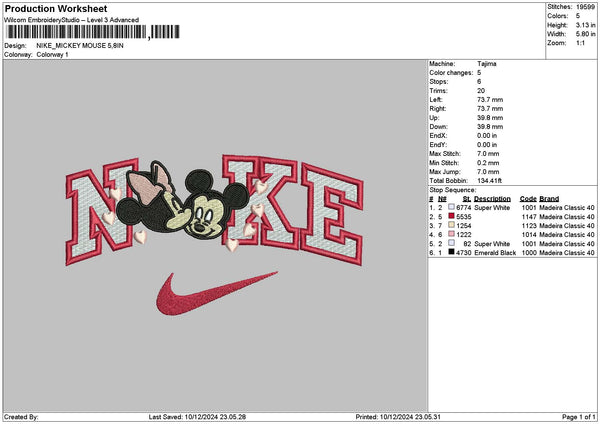This screenshot has height=424, width=600.
Task: Click the Page 1 of 1 label
Action: tap(579, 417)
